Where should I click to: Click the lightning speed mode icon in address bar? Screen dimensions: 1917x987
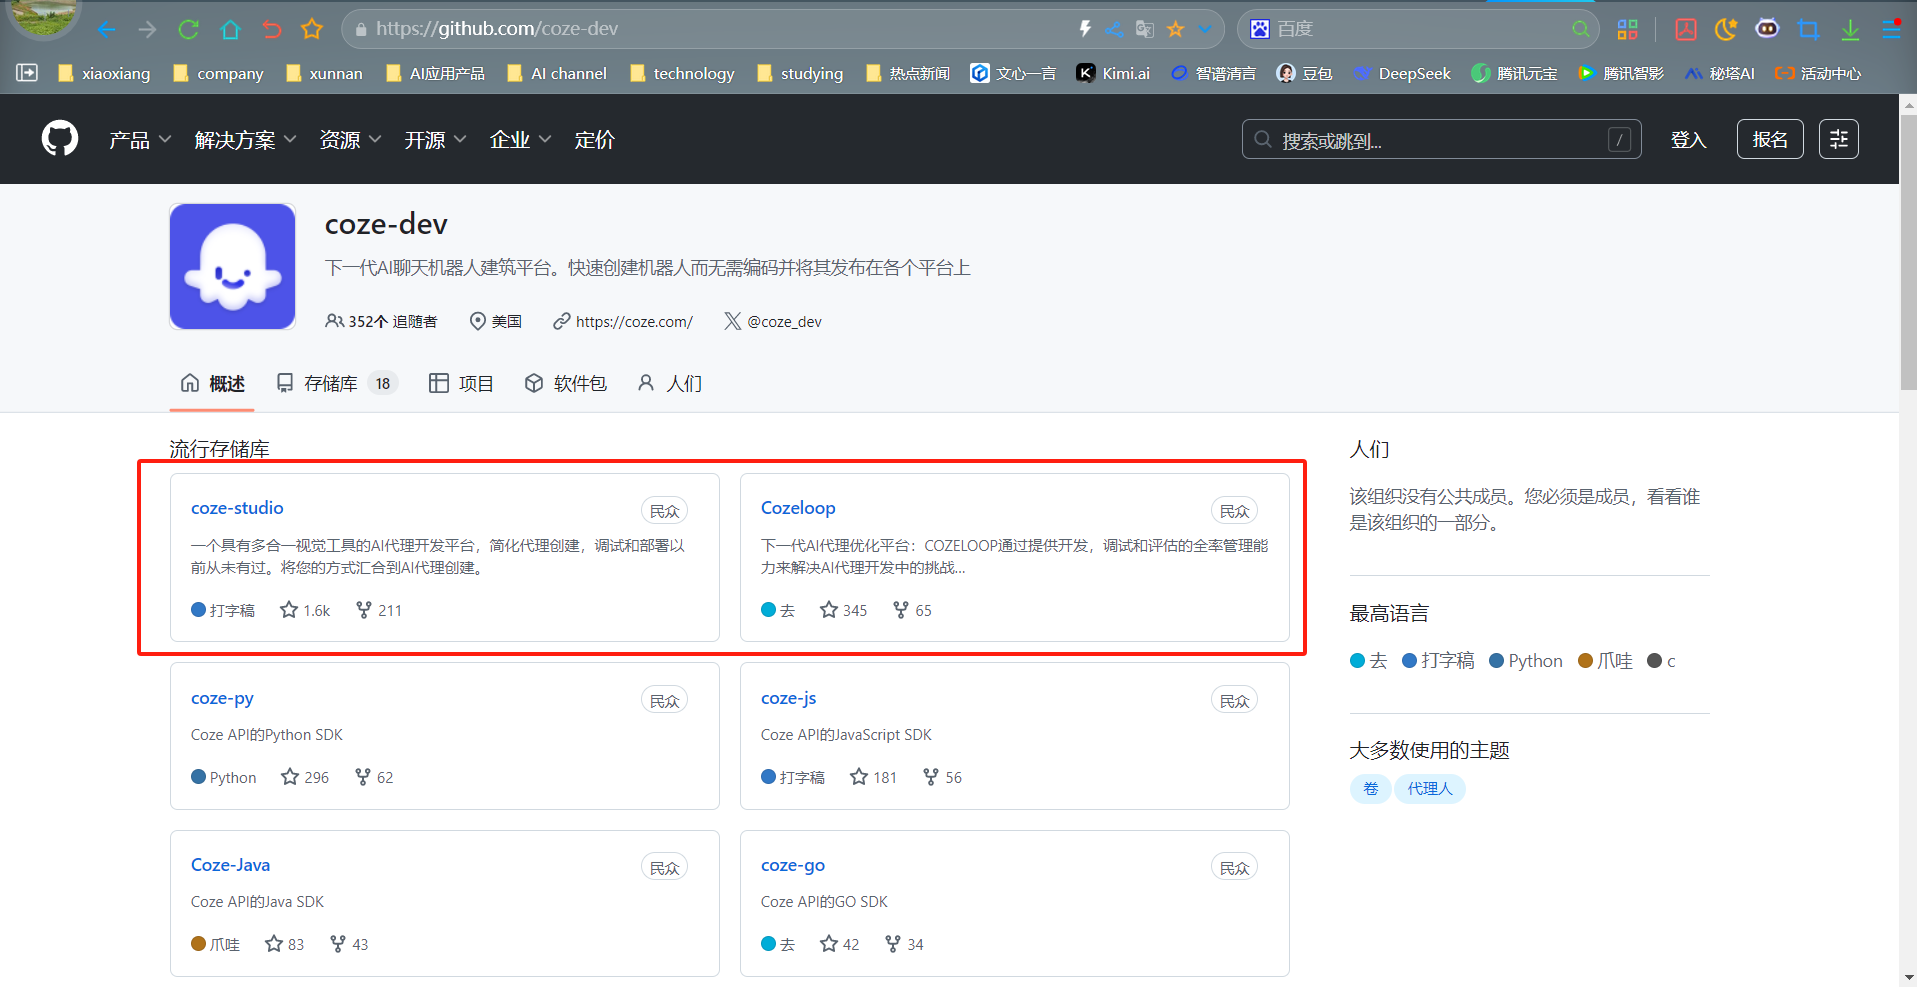point(1085,29)
